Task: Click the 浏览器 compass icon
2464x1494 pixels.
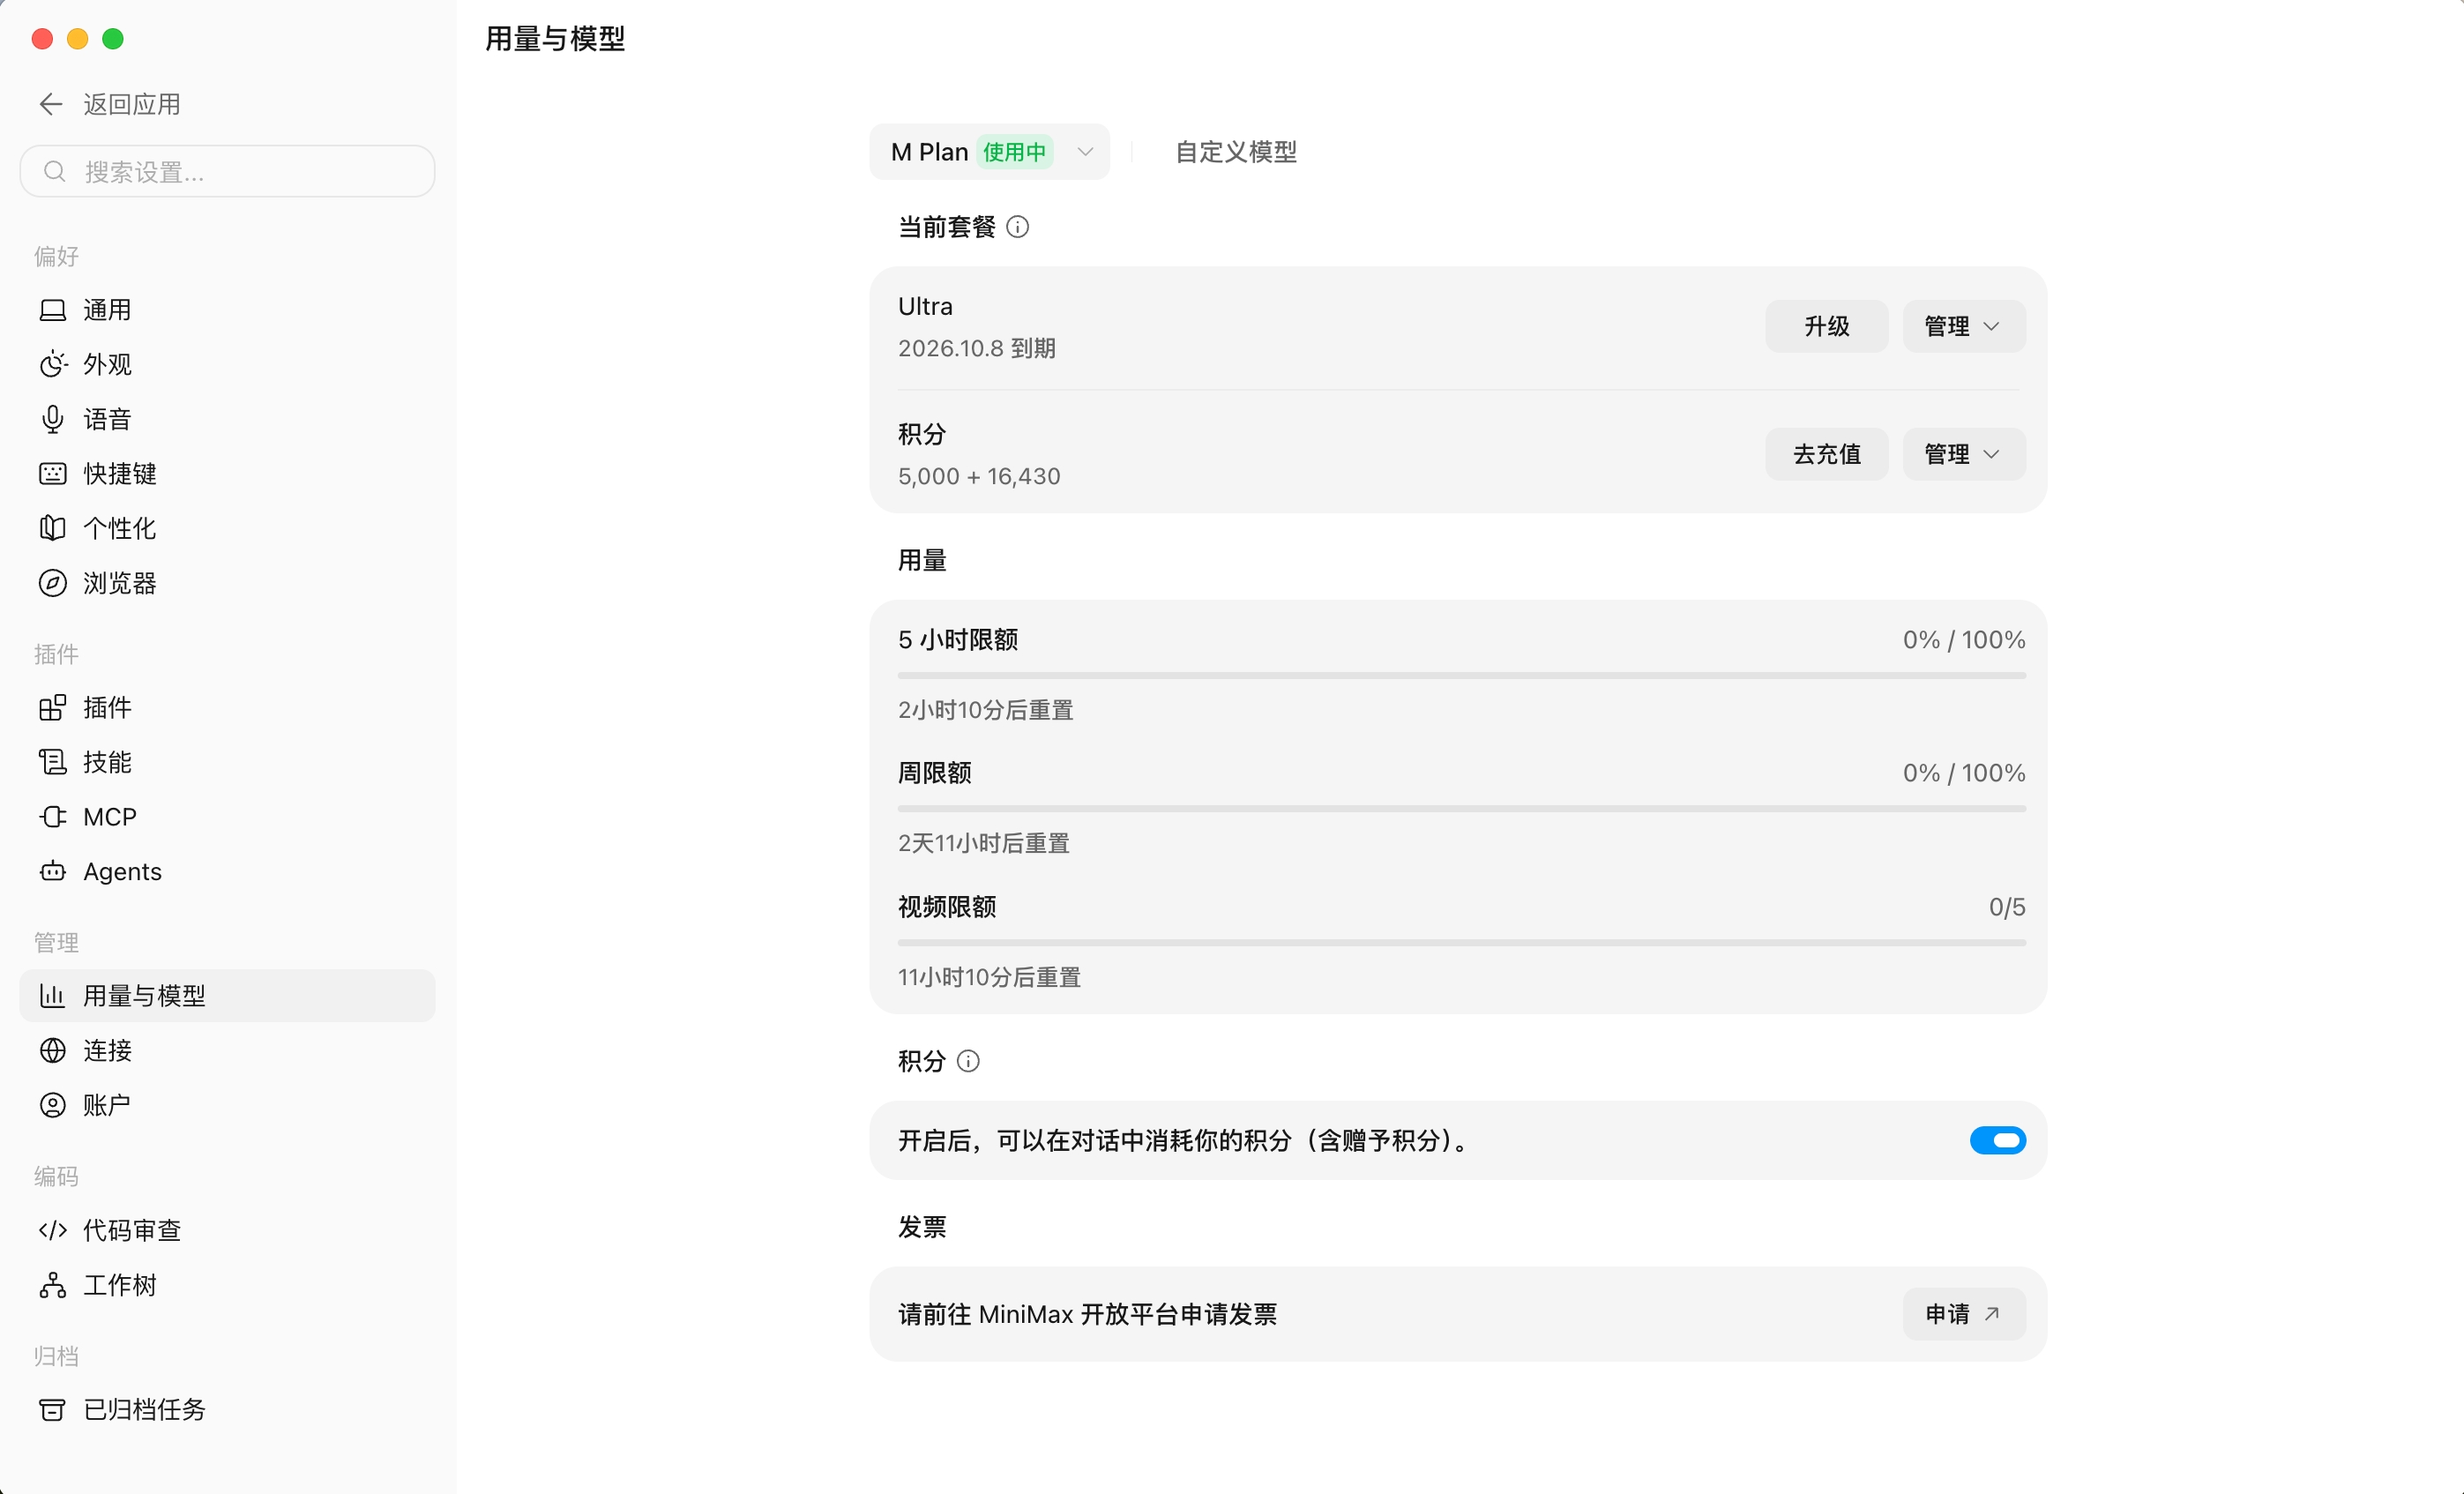Action: click(x=53, y=583)
